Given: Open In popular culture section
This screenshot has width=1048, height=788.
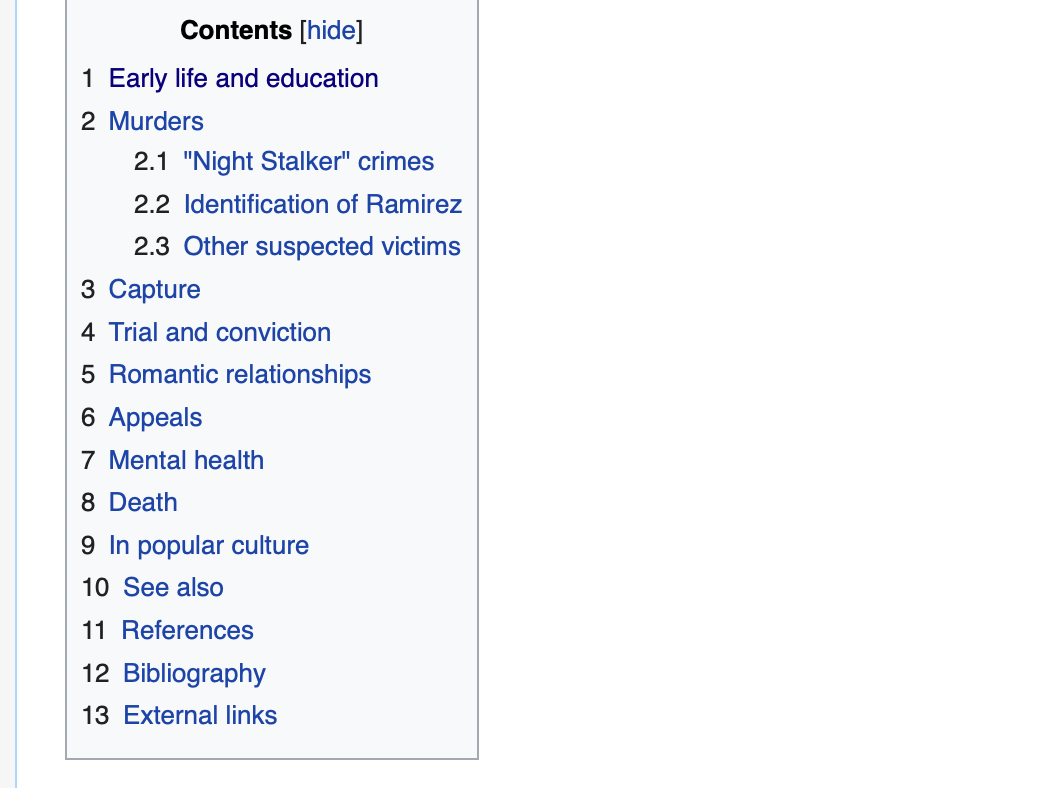Looking at the screenshot, I should 209,546.
